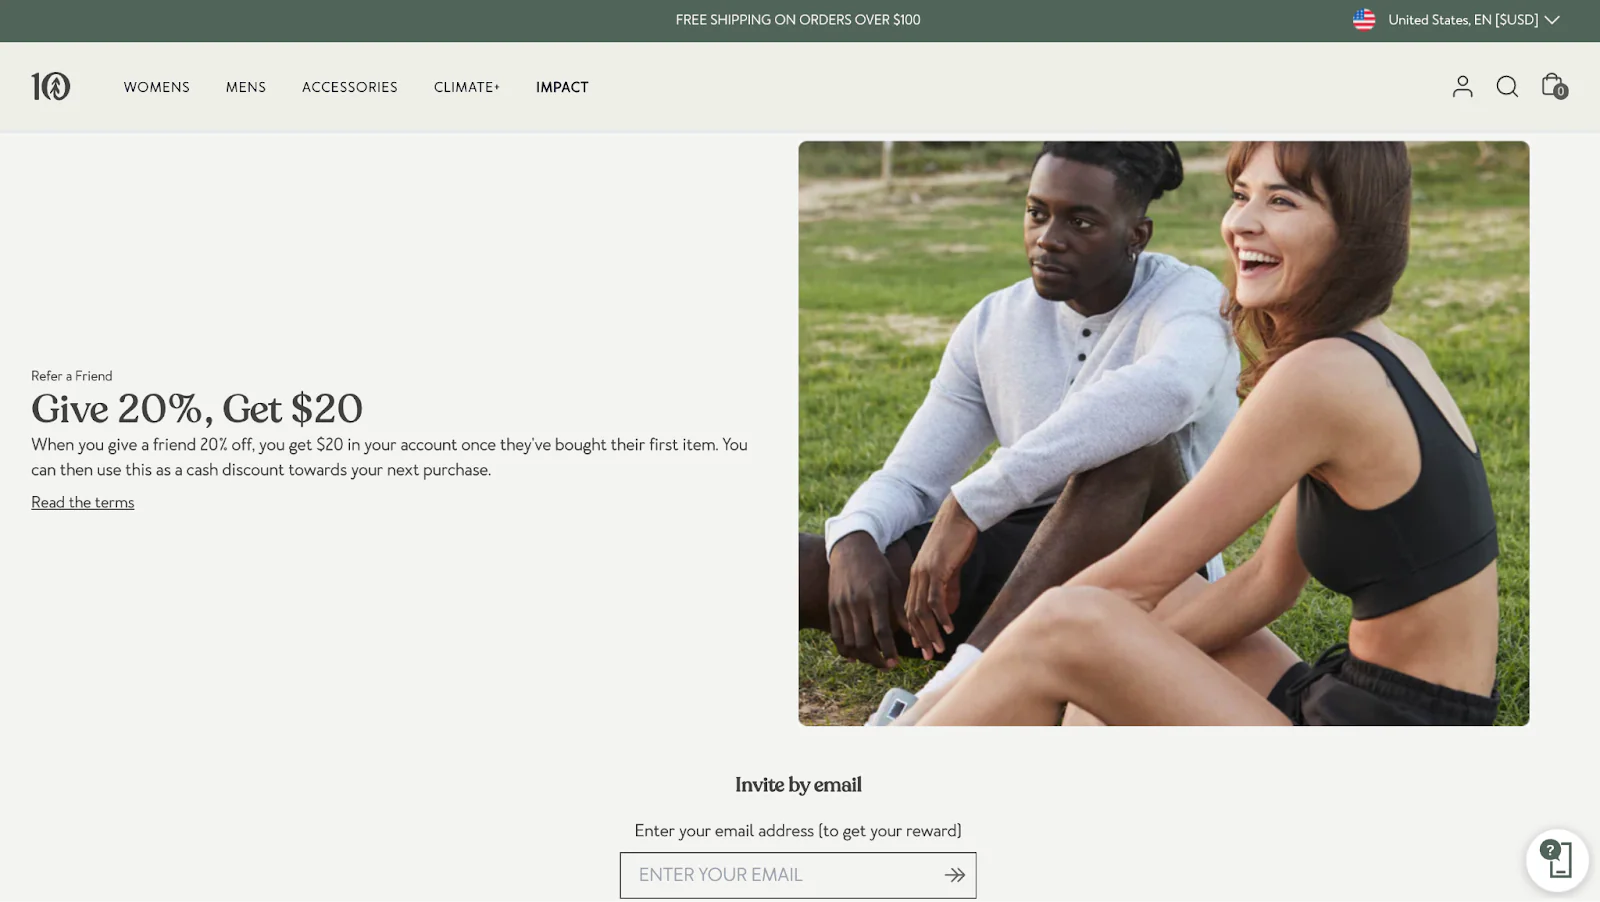Viewport: 1600px width, 902px height.
Task: Open the ACCESSORIES menu
Action: pos(349,87)
